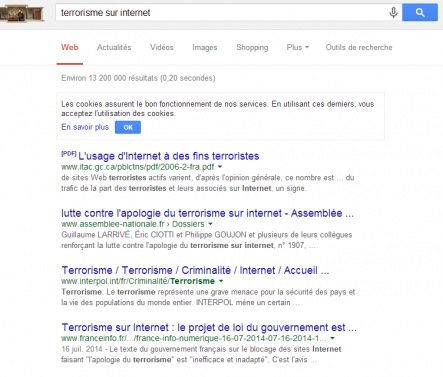Select the Web tab

[x=70, y=47]
